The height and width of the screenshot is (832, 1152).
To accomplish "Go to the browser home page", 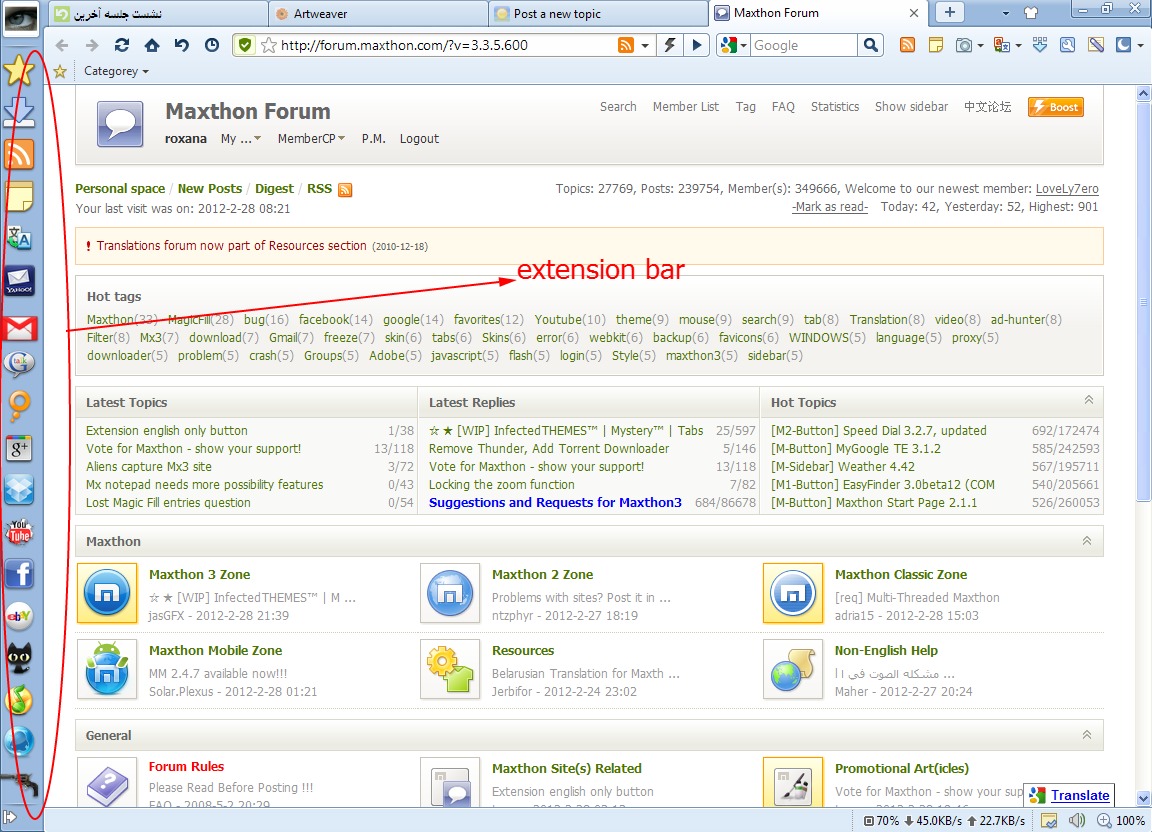I will 152,45.
